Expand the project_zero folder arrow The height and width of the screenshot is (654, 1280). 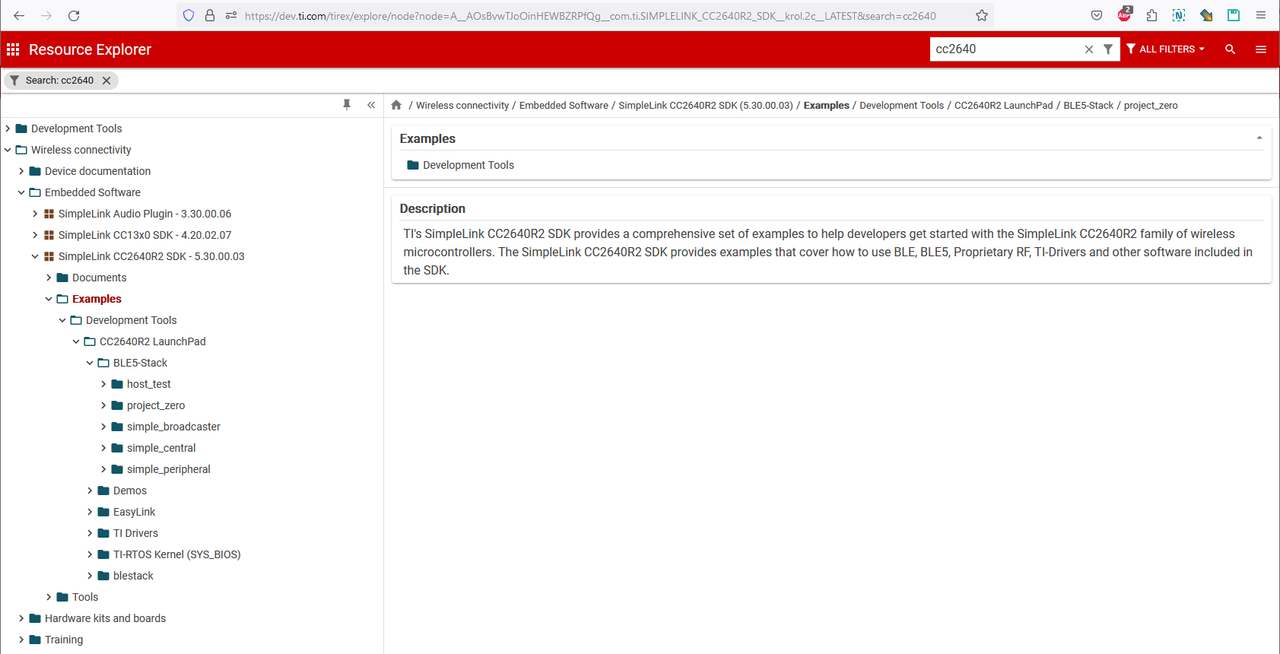pyautogui.click(x=104, y=406)
